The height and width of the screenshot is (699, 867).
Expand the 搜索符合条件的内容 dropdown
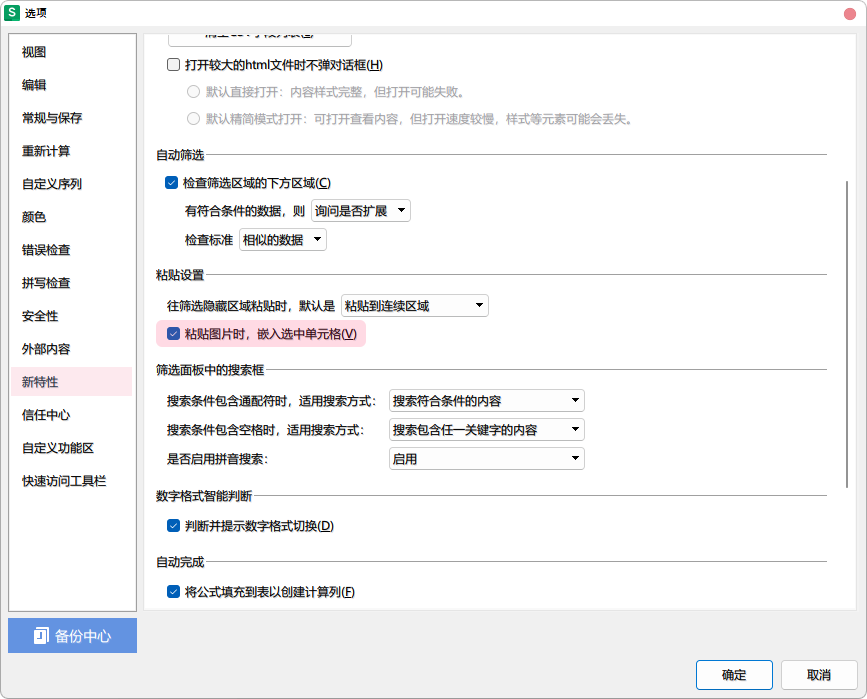(486, 401)
